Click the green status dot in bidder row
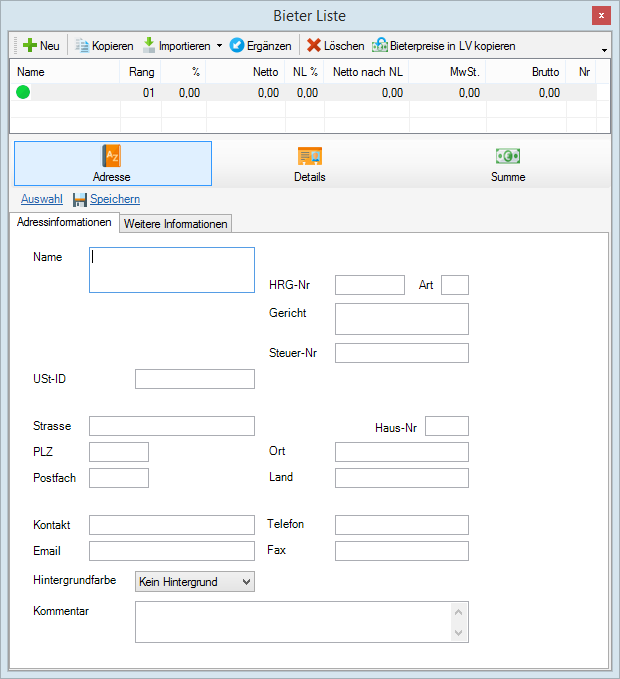This screenshot has height=679, width=620. tap(23, 92)
